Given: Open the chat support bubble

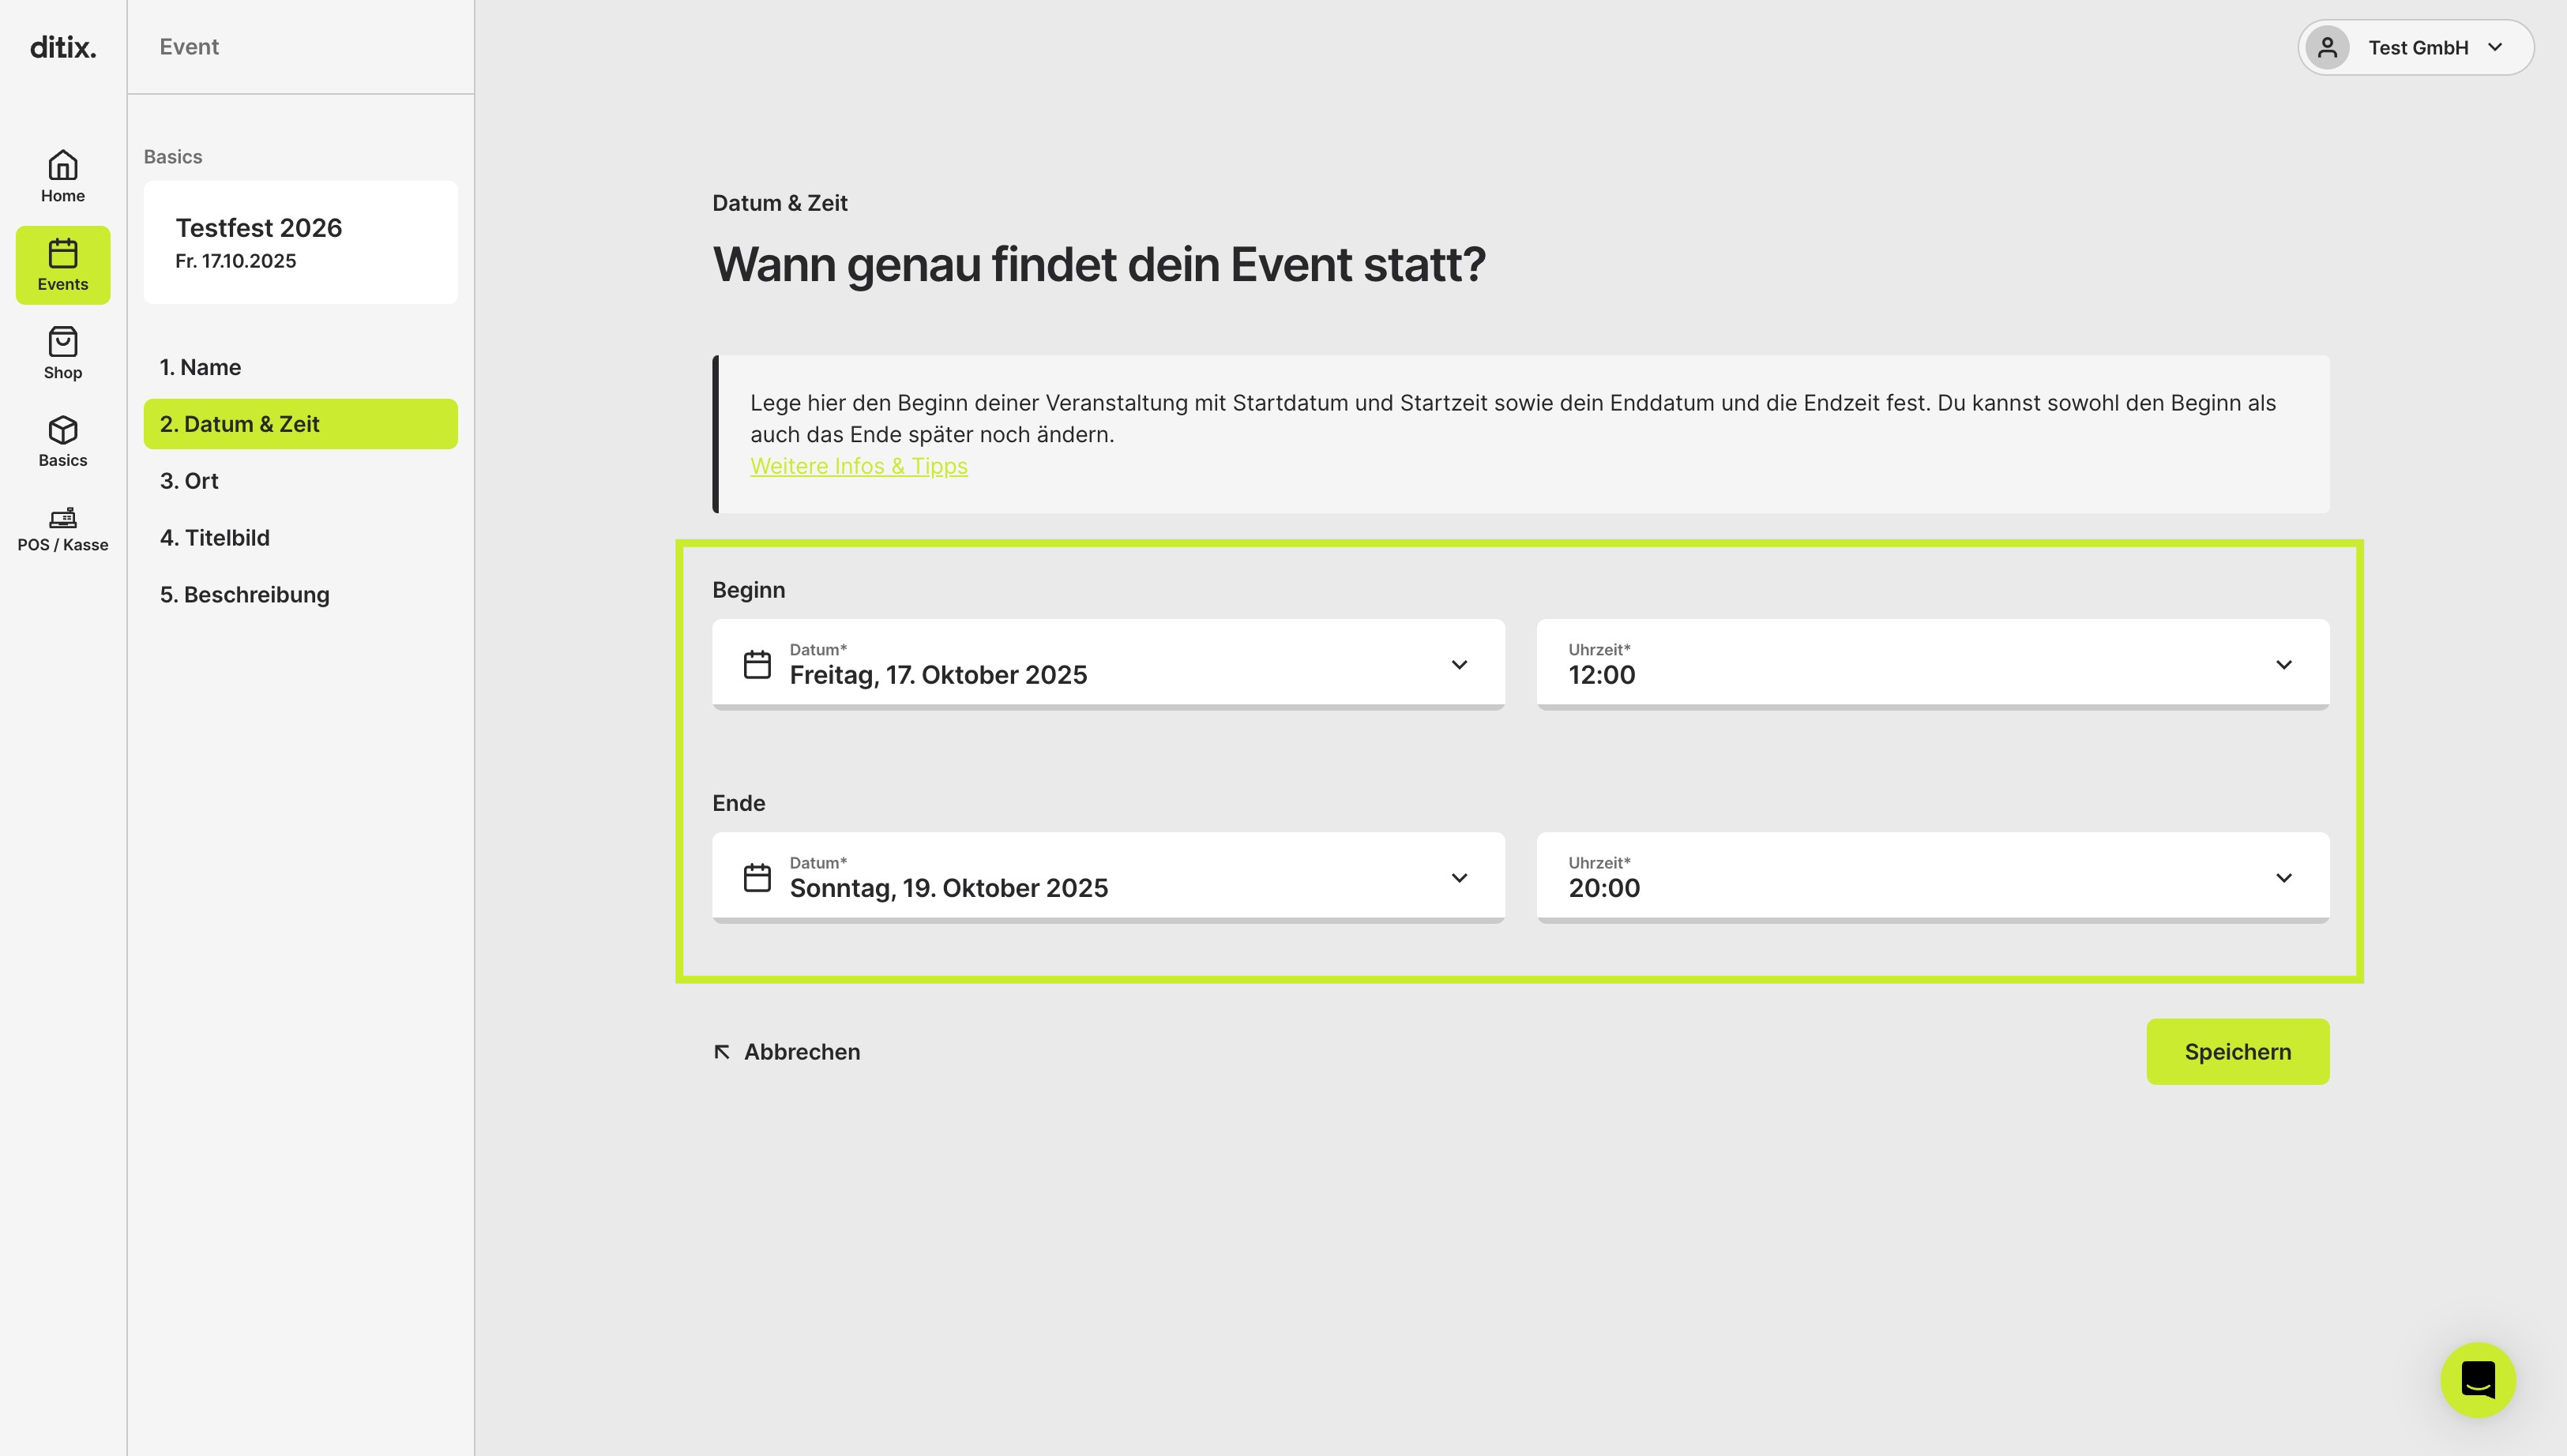Looking at the screenshot, I should pos(2477,1379).
